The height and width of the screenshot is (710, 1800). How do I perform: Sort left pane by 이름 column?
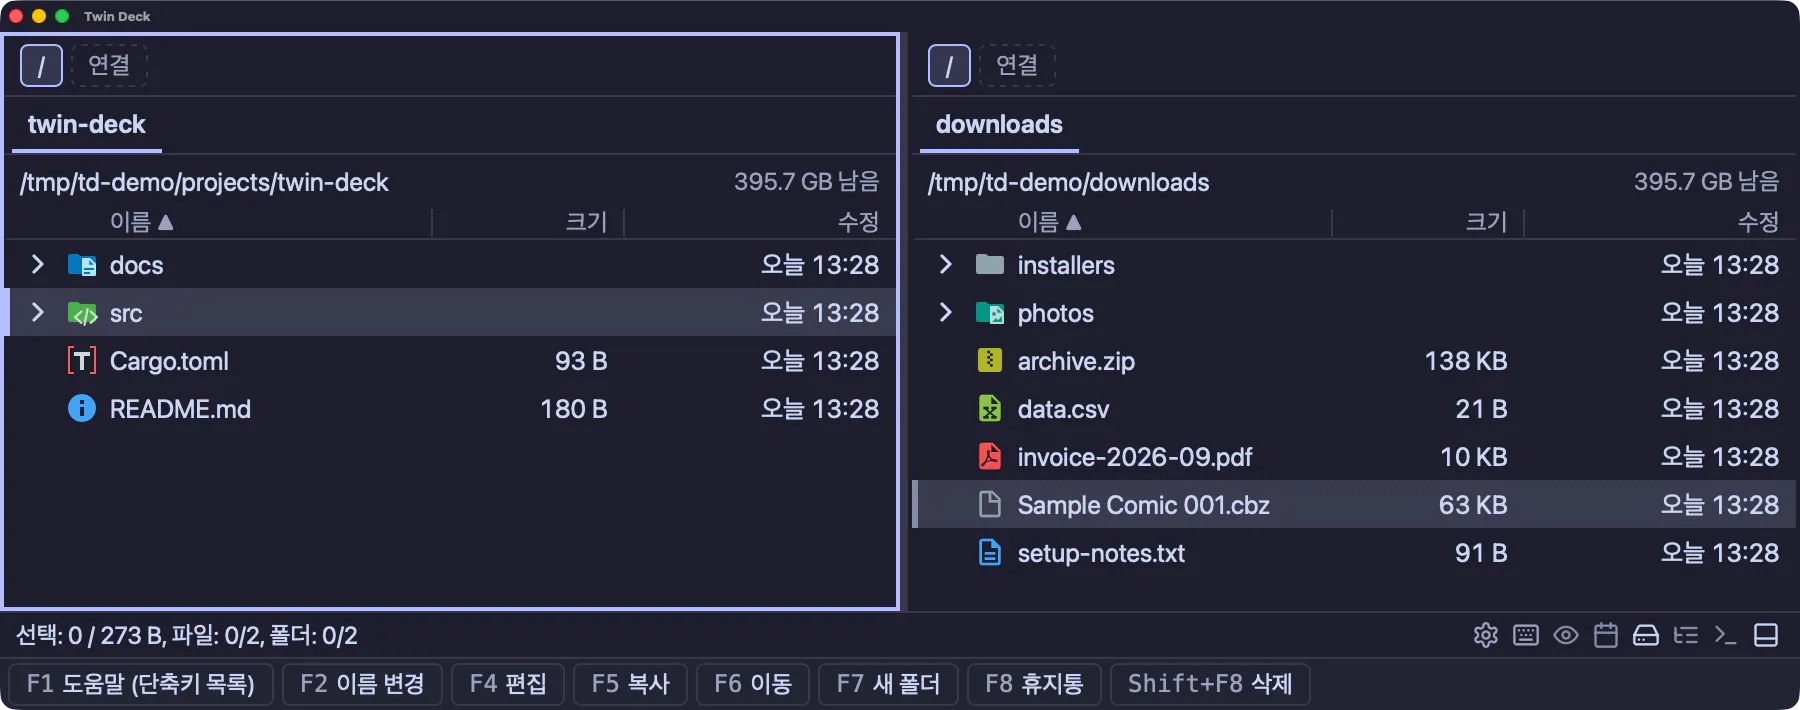[x=142, y=222]
